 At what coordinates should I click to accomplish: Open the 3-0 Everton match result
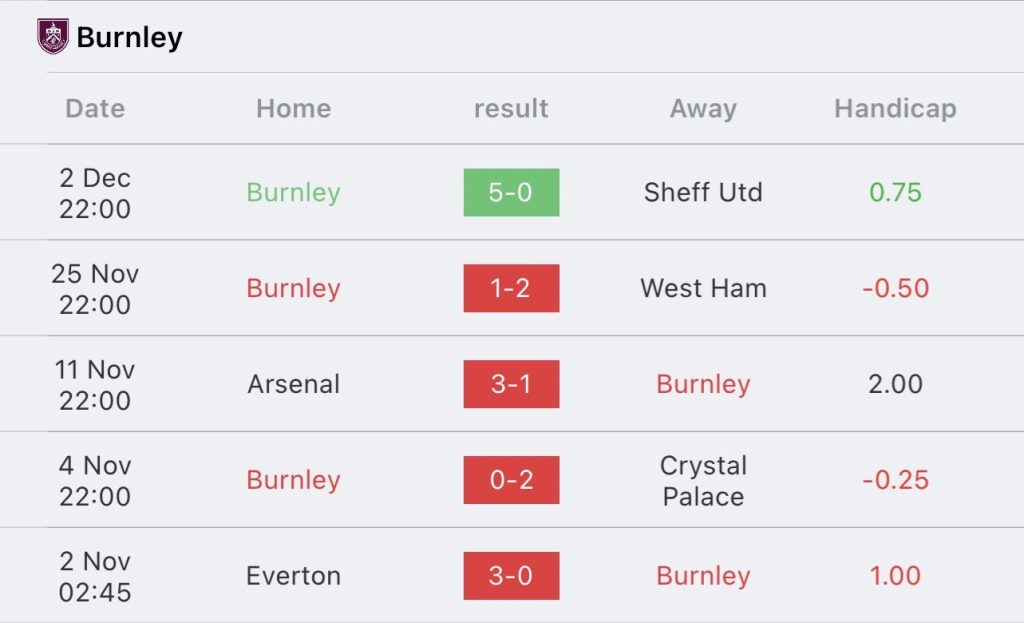coord(511,576)
